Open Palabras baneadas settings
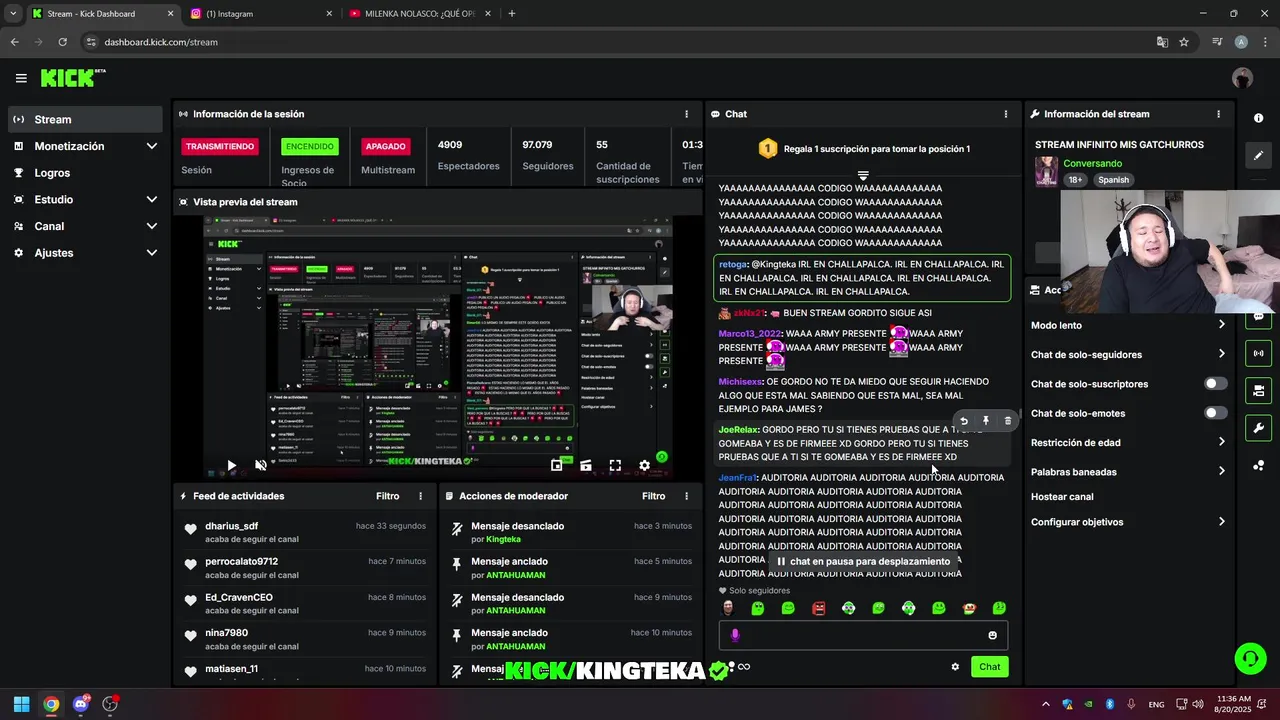1280x720 pixels. coord(1128,472)
